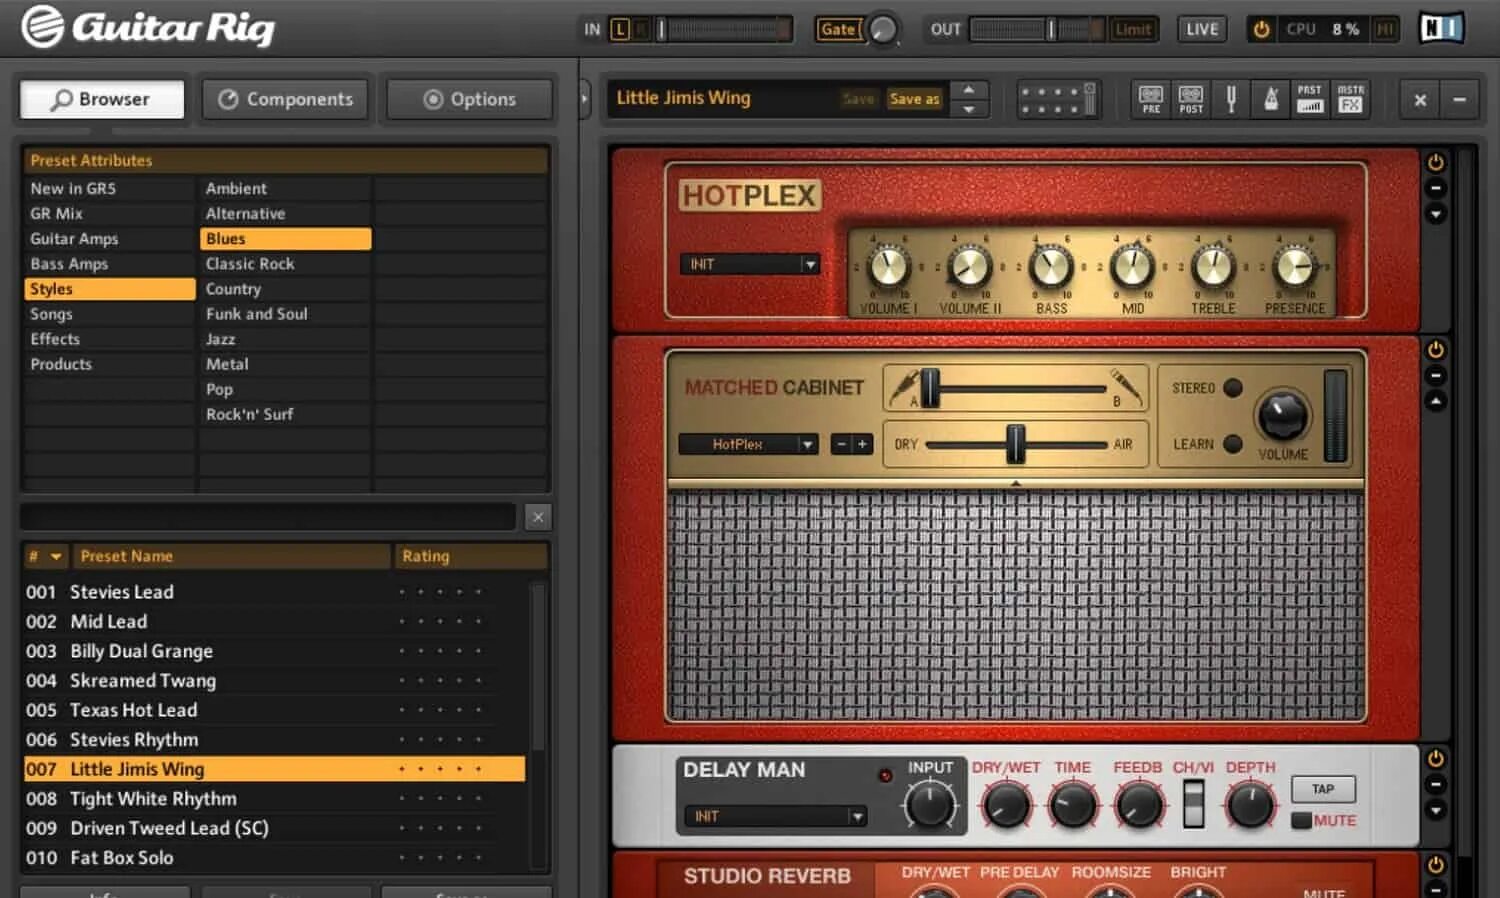
Task: Click Matched Cabinet Volume knob
Action: coord(1282,416)
